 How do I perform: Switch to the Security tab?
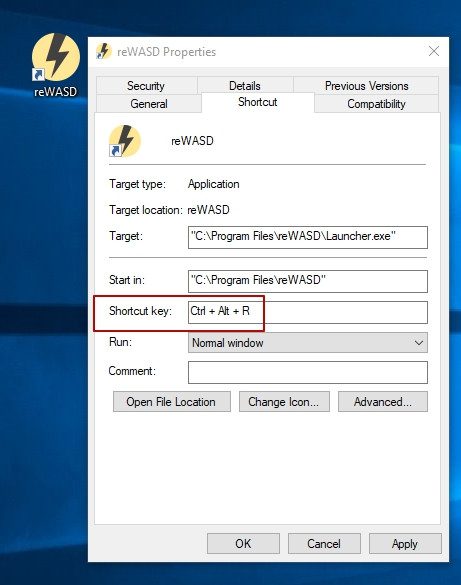pyautogui.click(x=146, y=86)
